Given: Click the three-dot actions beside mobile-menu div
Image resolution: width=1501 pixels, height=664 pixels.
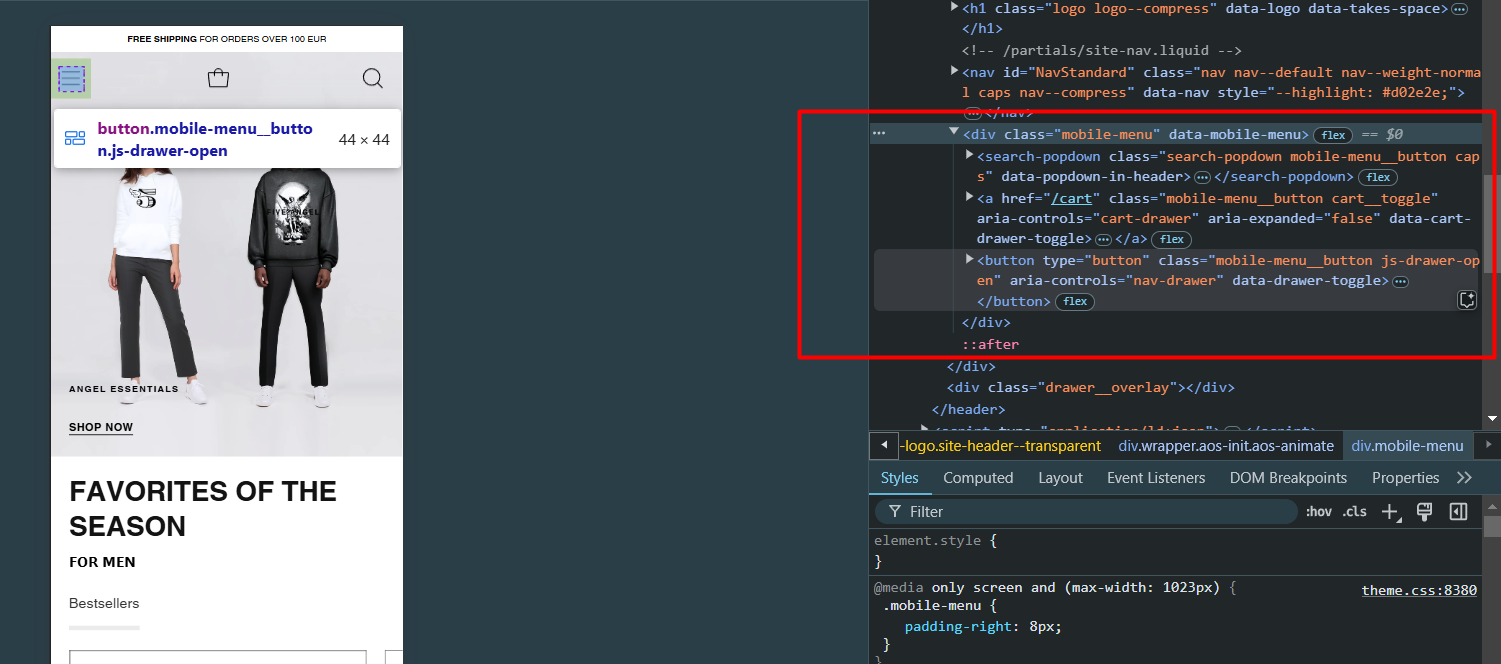Looking at the screenshot, I should [x=879, y=133].
